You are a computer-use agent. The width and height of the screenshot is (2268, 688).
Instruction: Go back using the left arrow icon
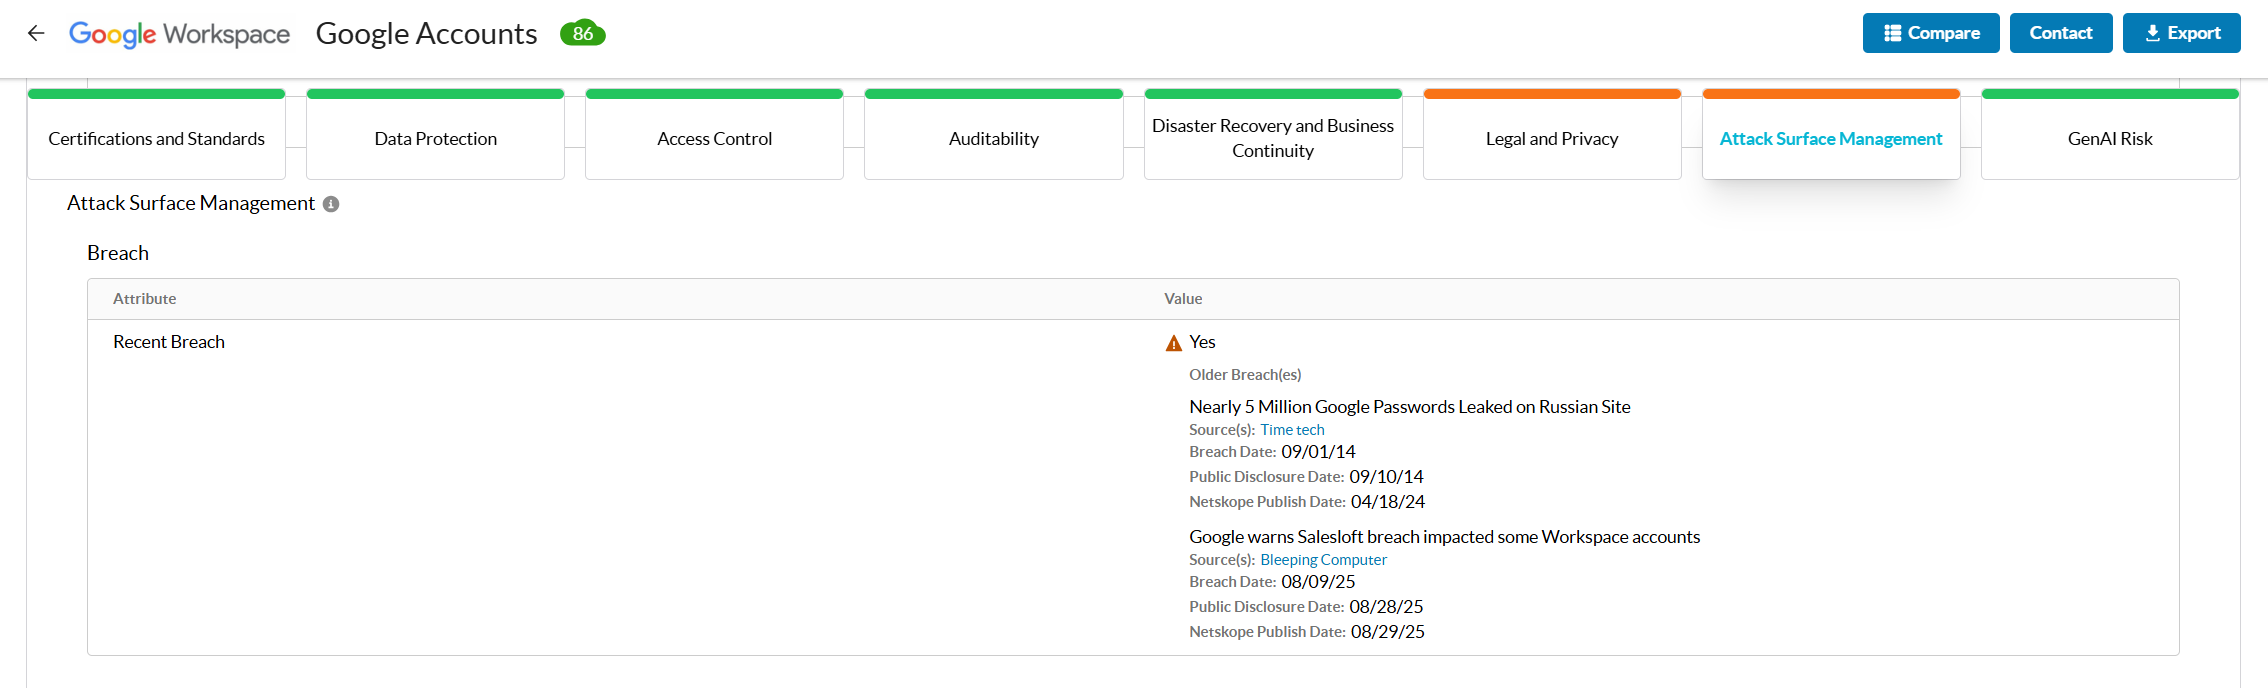click(x=36, y=33)
